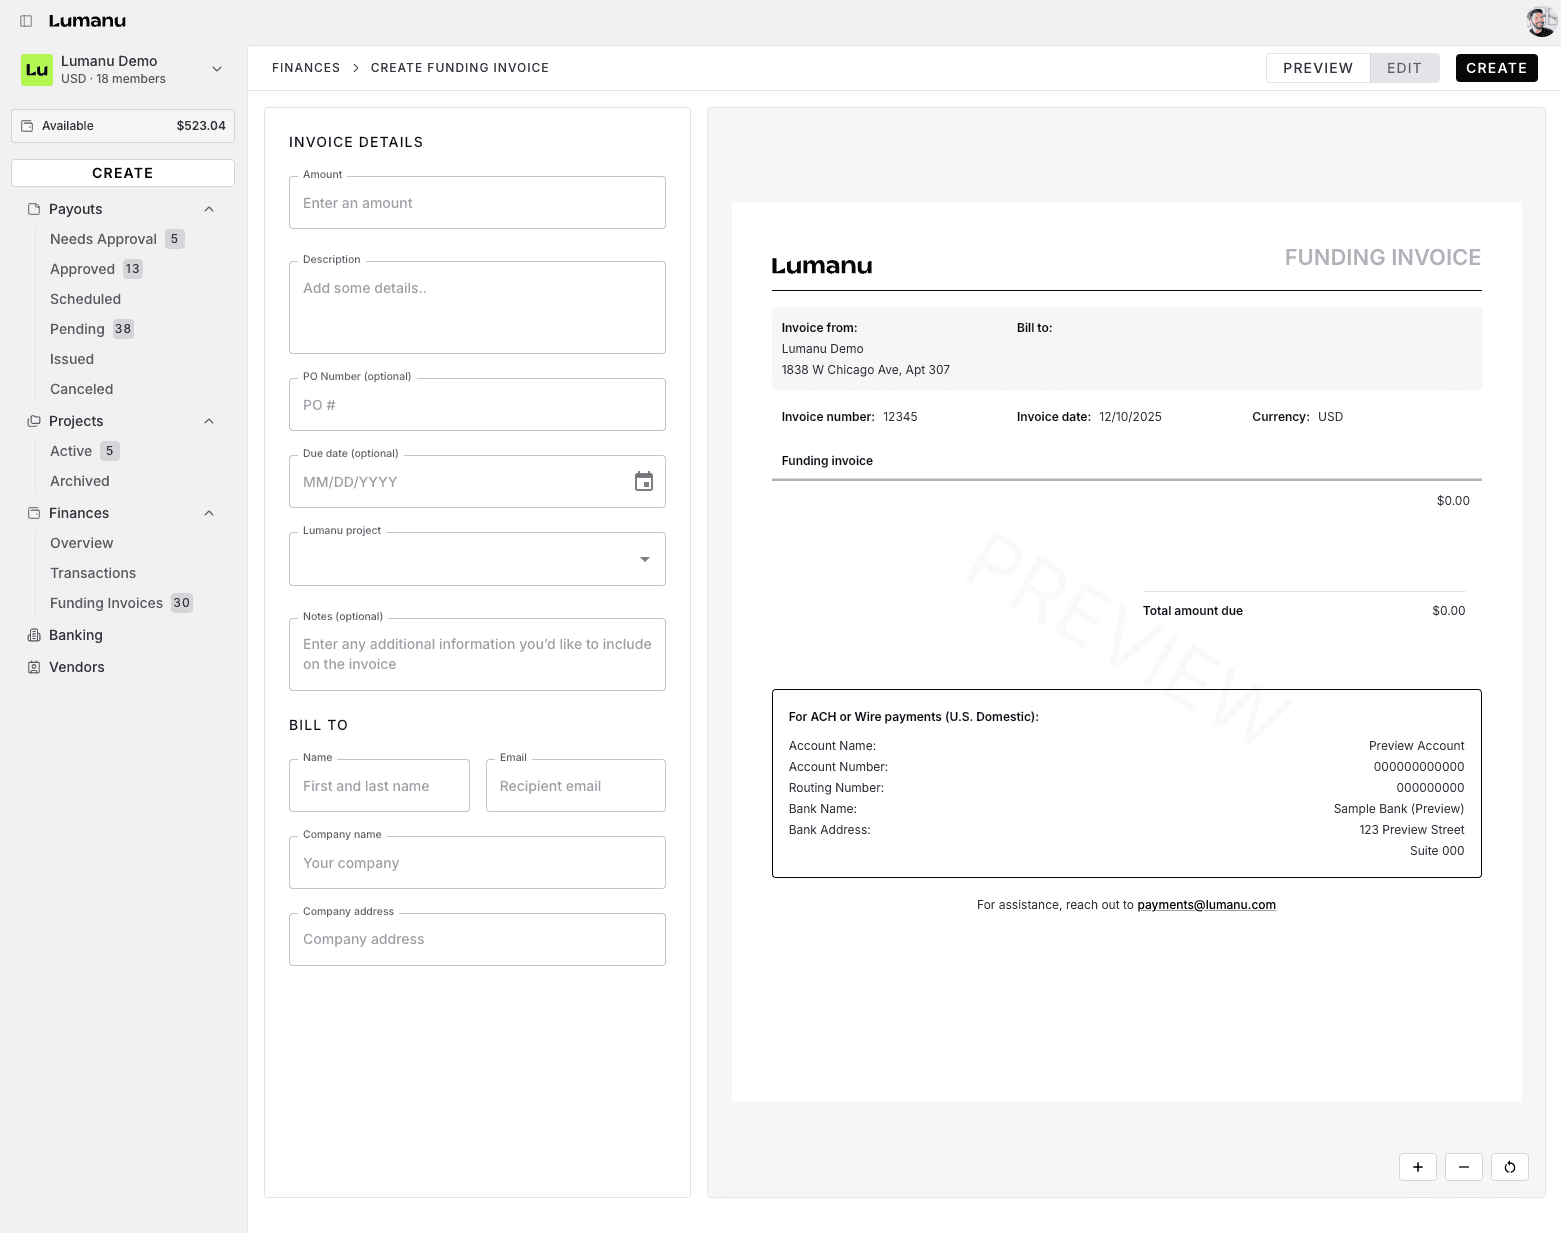The image size is (1561, 1233).
Task: Click the Available $523.04 balance box
Action: tap(123, 126)
